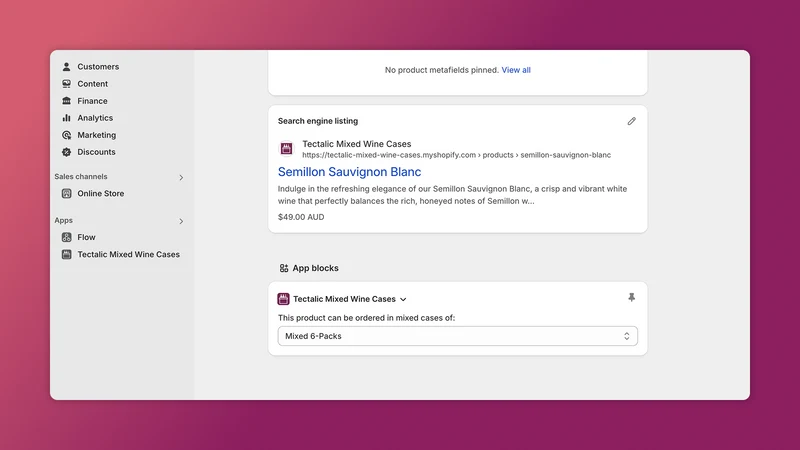800x450 pixels.
Task: Click the Discounts badge icon
Action: coord(66,152)
